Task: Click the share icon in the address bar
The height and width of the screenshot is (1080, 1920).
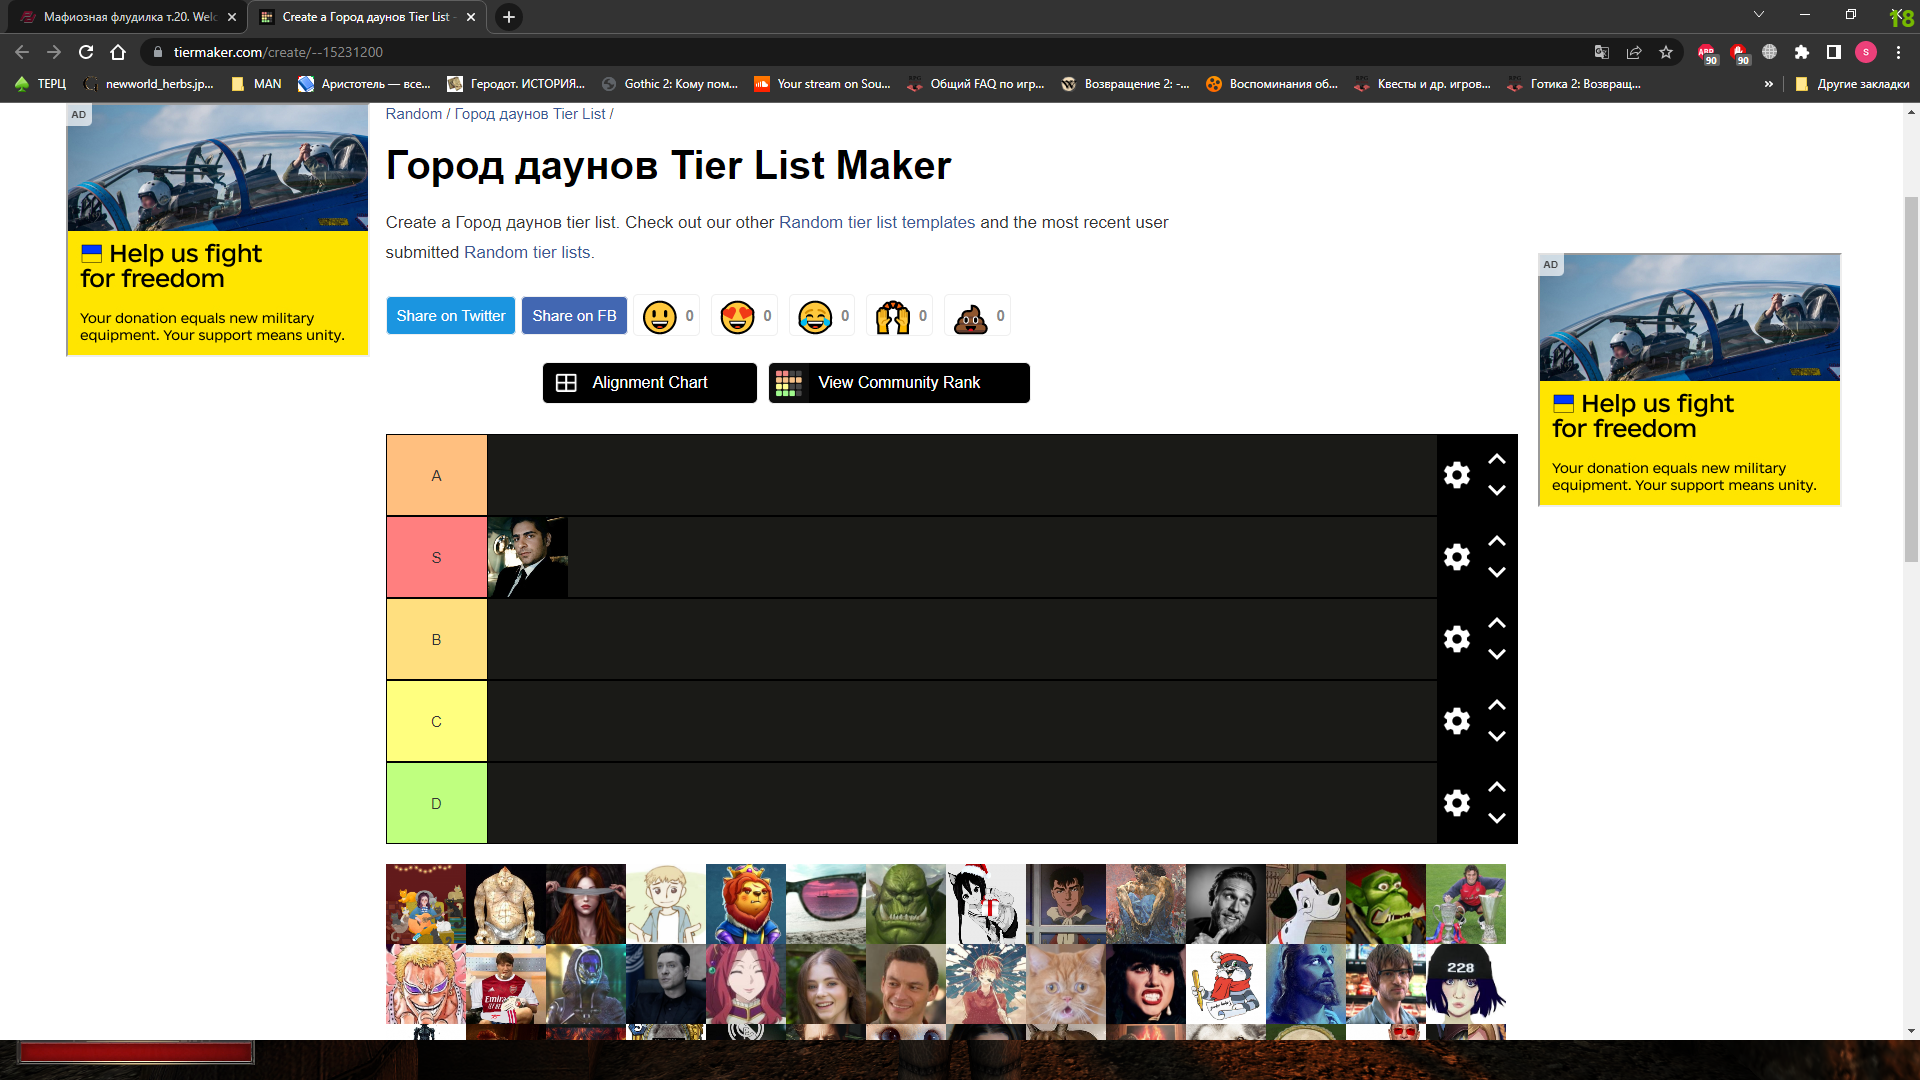Action: coord(1634,52)
